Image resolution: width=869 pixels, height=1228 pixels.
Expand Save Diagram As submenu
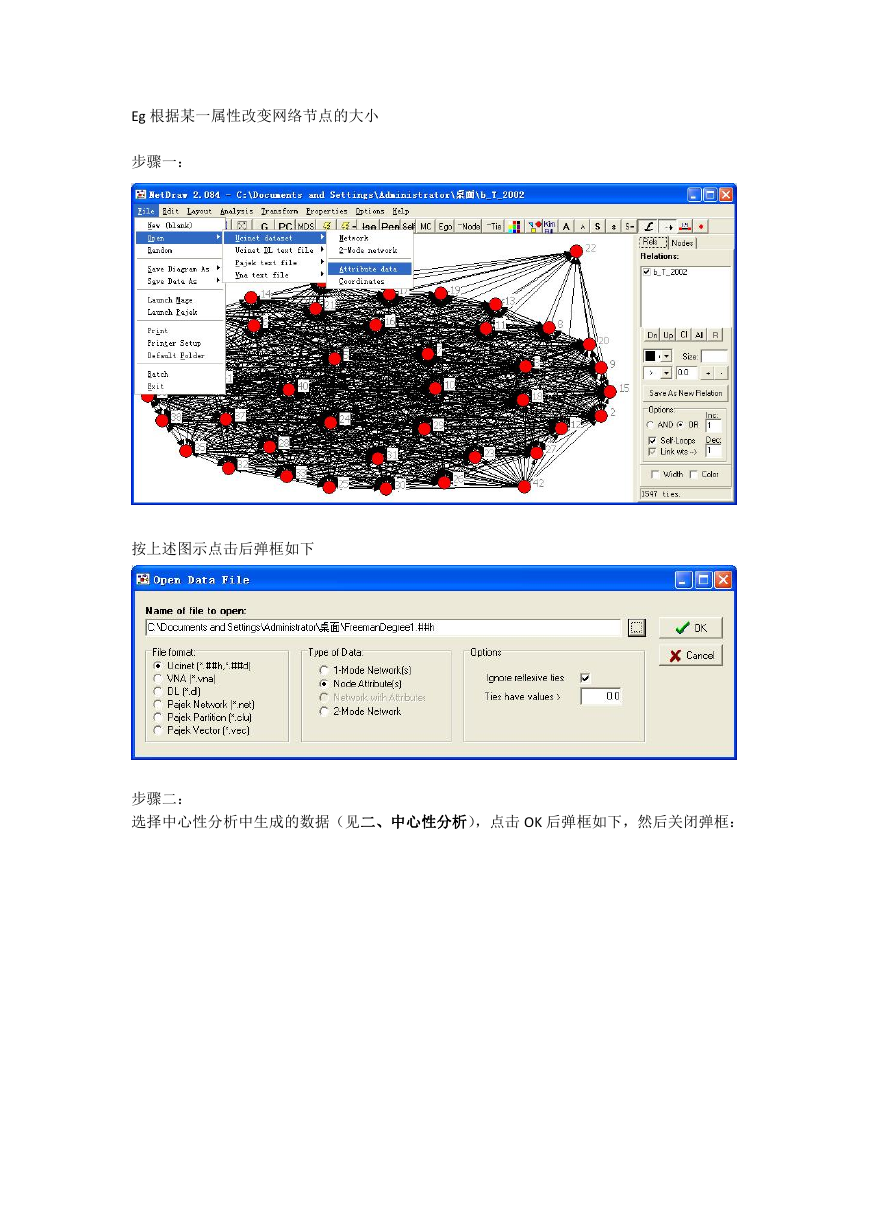coord(180,269)
